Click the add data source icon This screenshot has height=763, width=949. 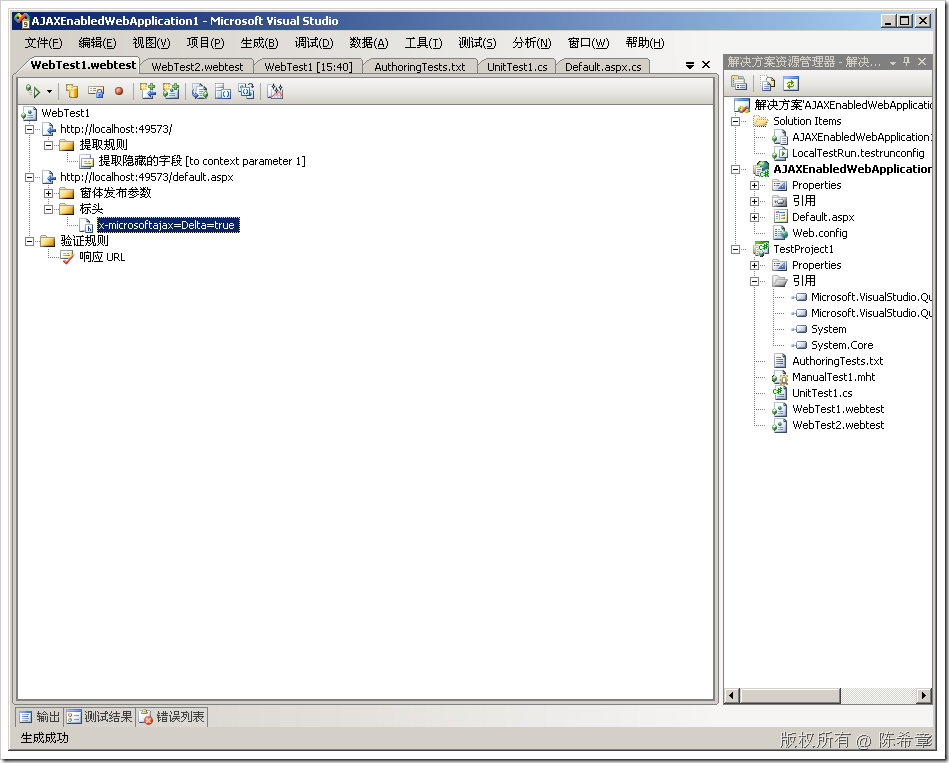72,91
